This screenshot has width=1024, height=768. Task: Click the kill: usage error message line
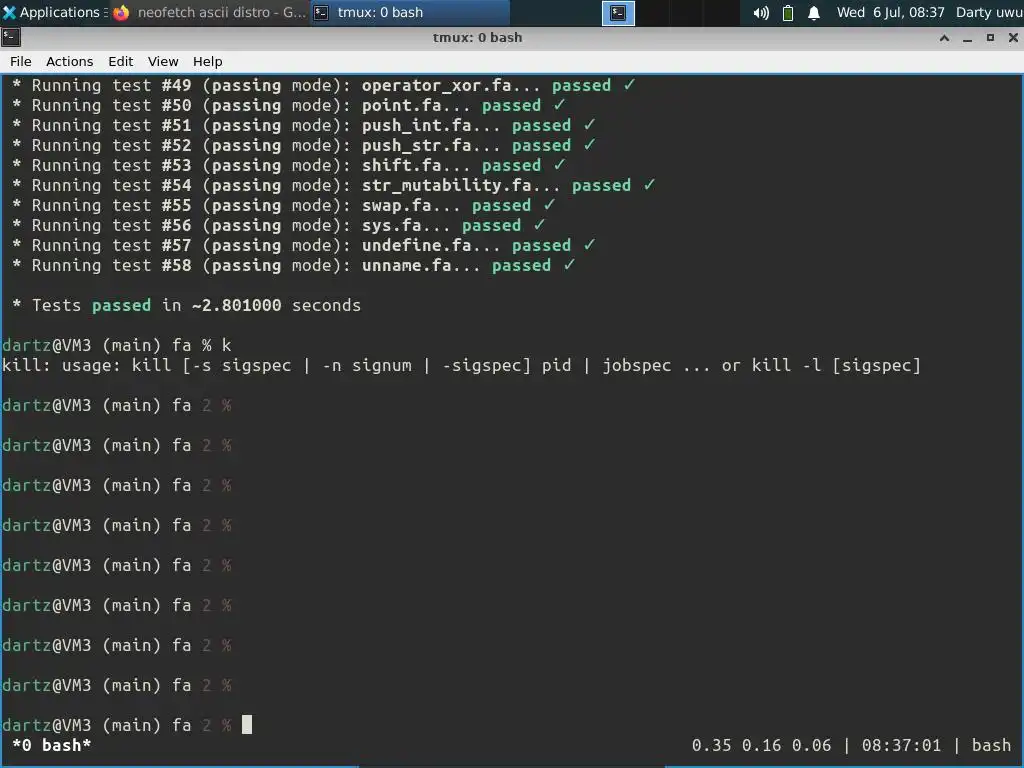[x=461, y=365]
